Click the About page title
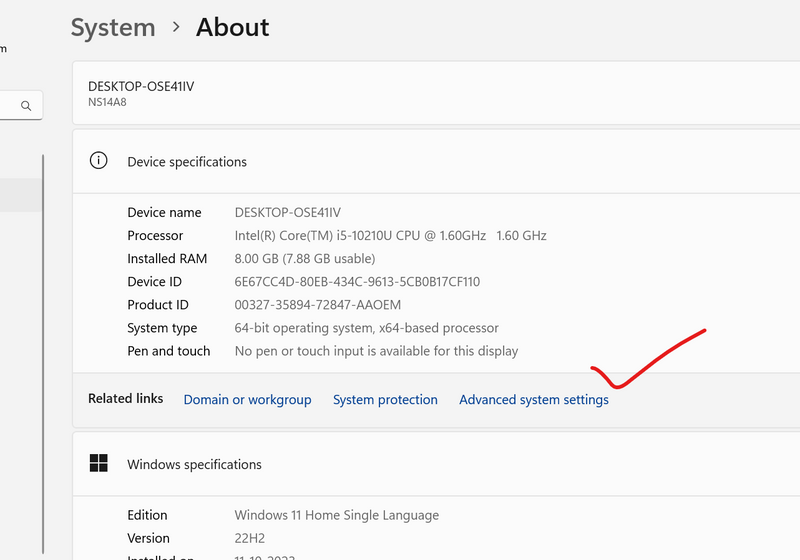 pos(232,27)
